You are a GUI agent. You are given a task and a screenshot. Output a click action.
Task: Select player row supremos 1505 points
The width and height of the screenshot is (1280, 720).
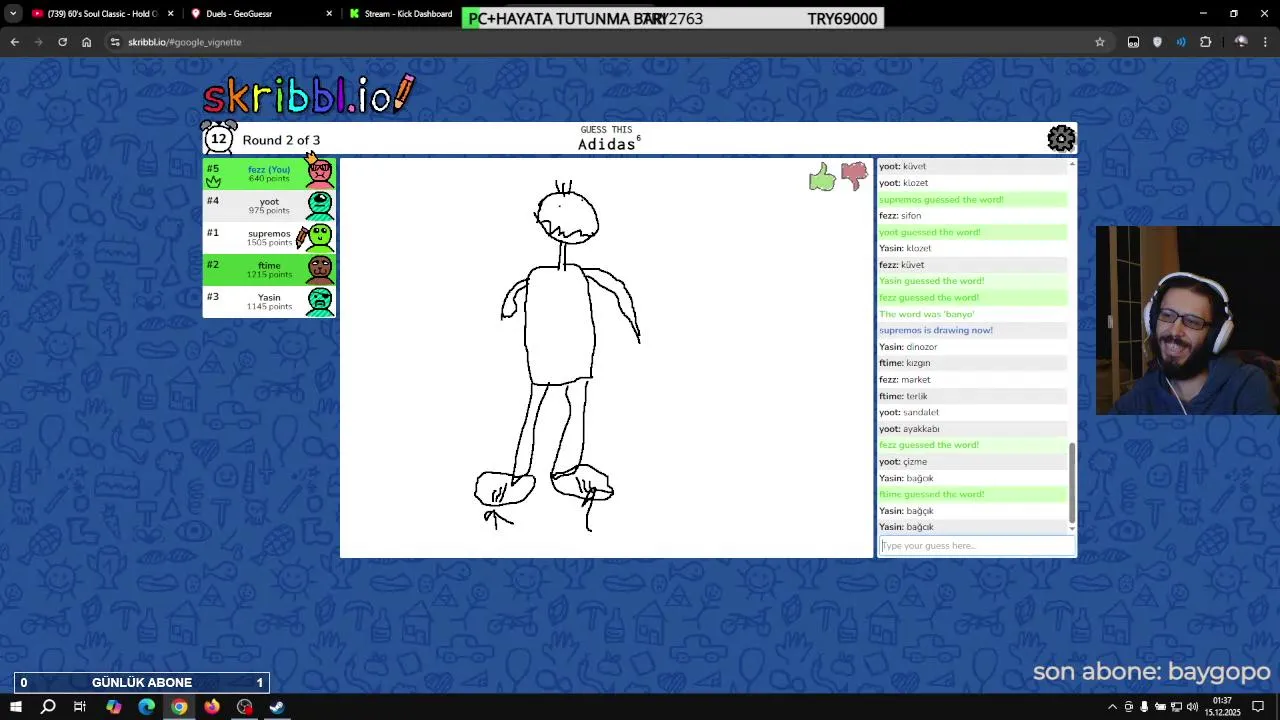(x=269, y=237)
